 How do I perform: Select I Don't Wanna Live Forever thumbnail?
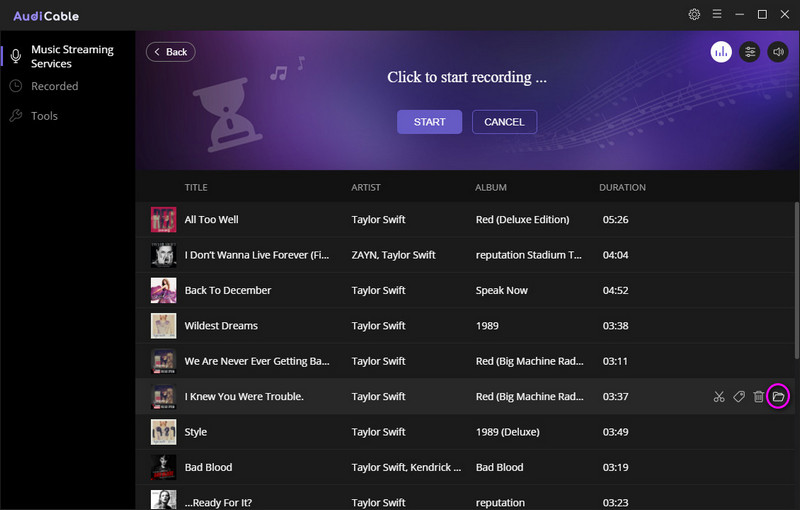pos(163,255)
